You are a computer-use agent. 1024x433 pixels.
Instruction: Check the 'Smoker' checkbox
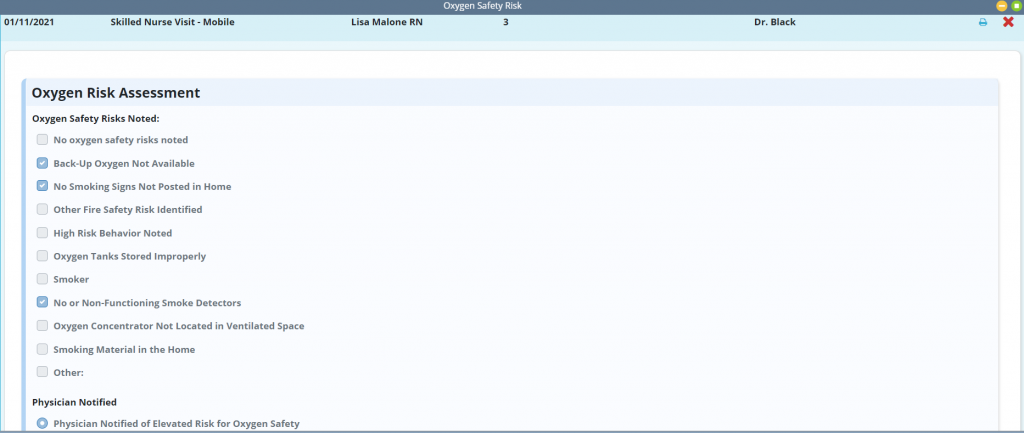pyautogui.click(x=42, y=279)
